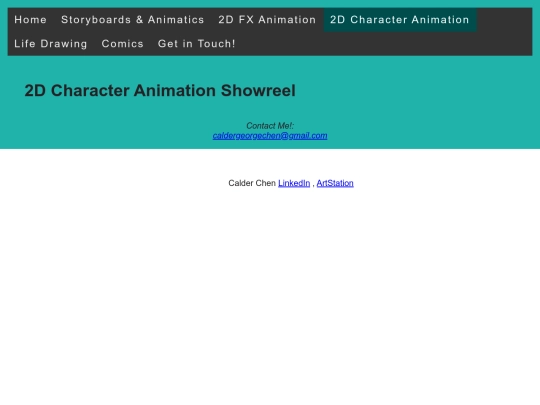Click the 2D Character Animation Showreel heading

click(160, 91)
